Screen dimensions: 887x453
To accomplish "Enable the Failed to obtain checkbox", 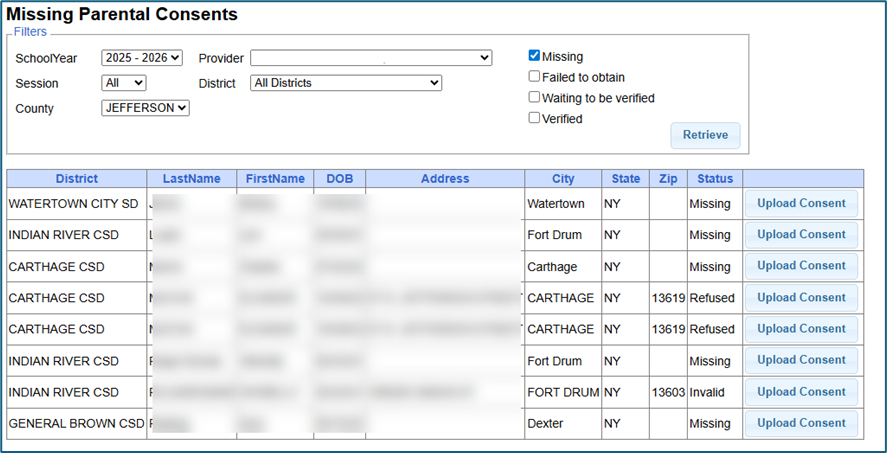I will click(535, 77).
